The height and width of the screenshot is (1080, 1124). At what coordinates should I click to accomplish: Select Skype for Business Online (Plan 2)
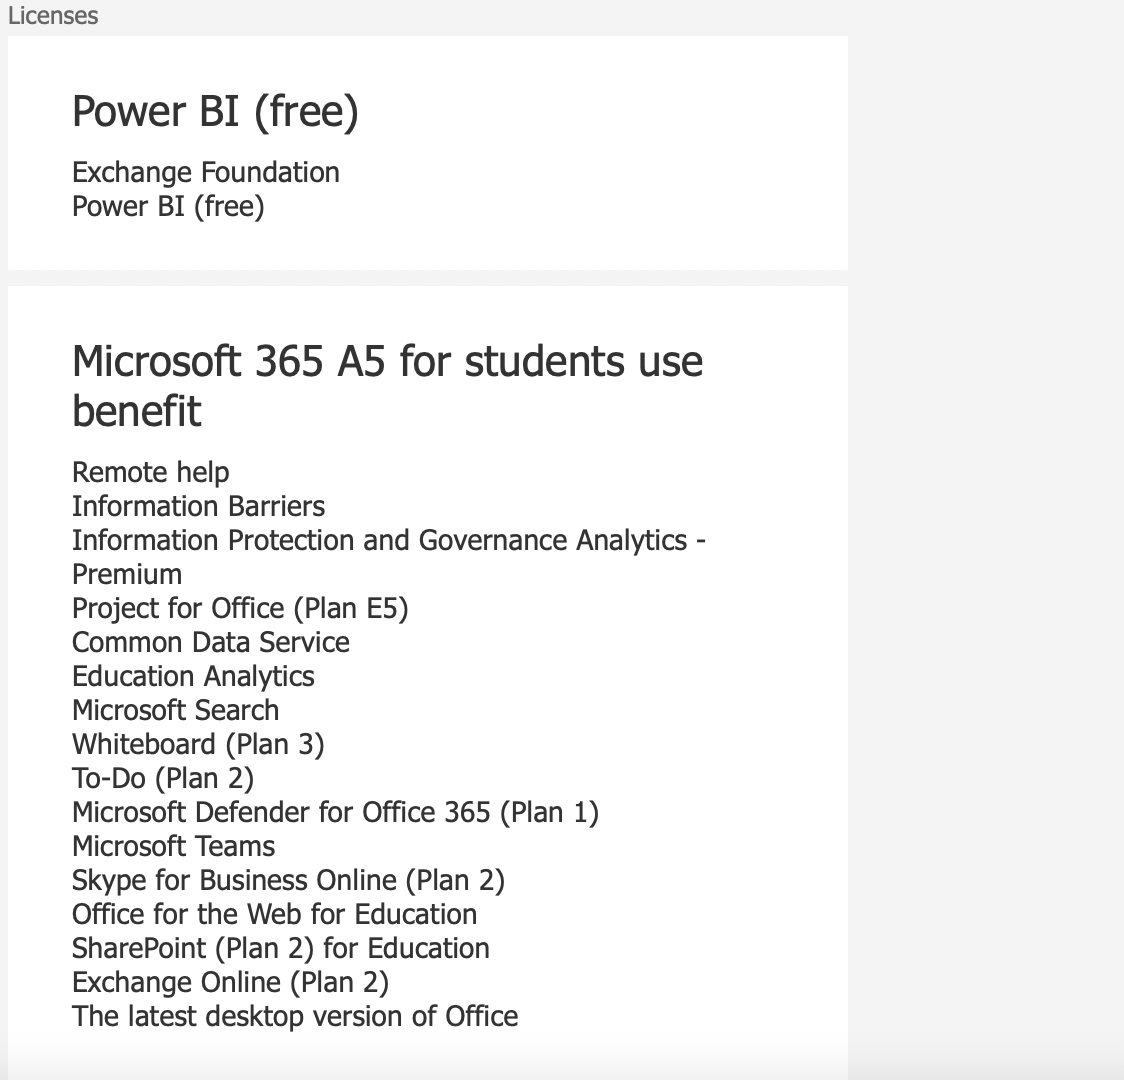[x=289, y=881]
